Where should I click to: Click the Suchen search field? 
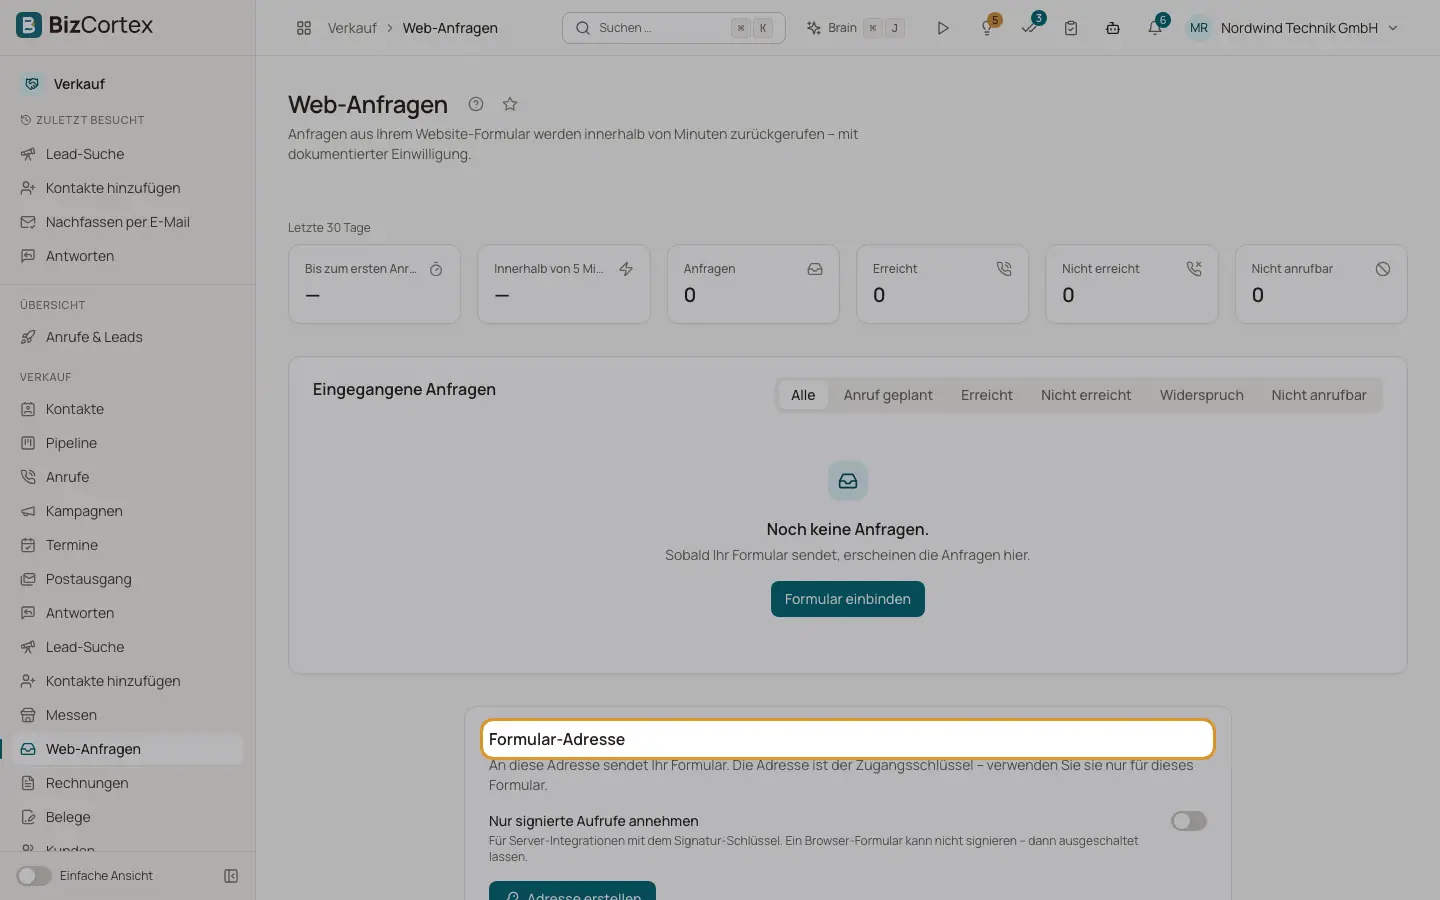coord(674,28)
